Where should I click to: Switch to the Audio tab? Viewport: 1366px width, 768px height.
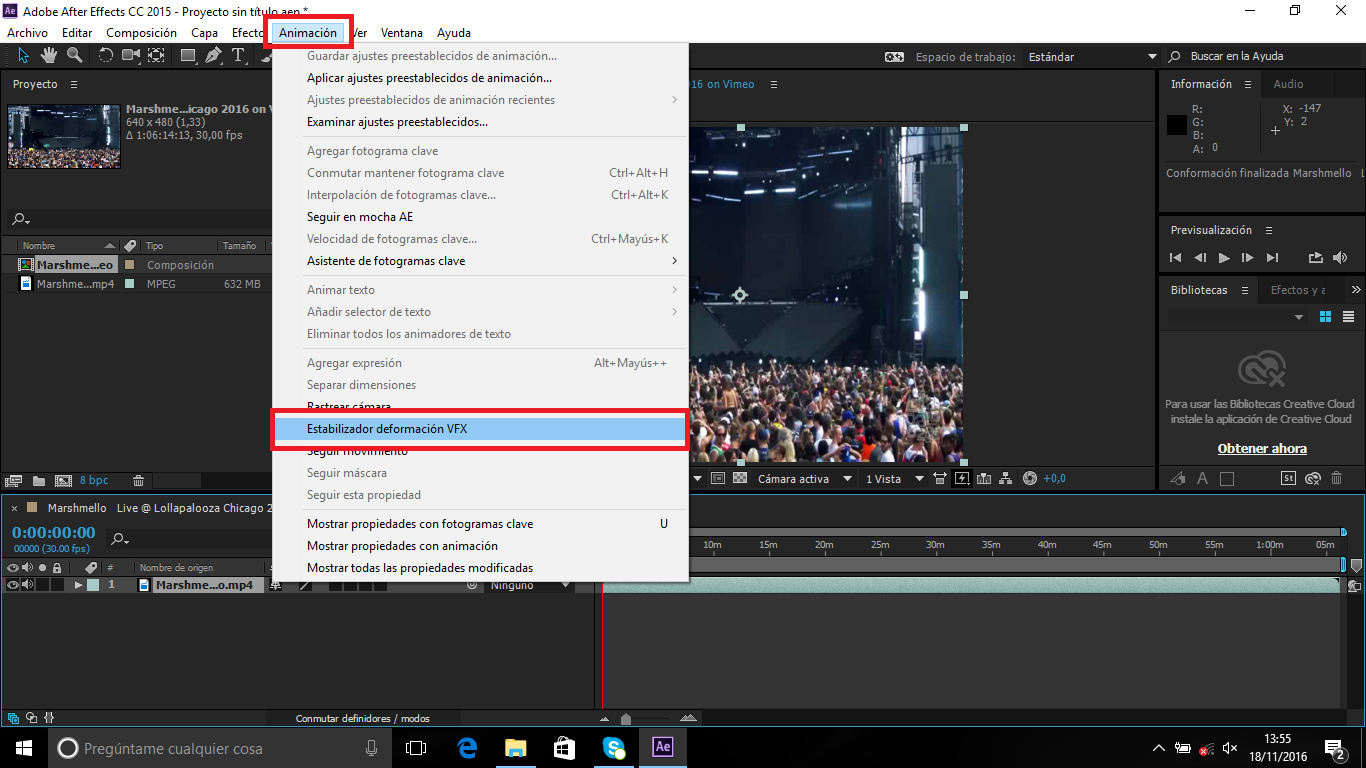1289,85
